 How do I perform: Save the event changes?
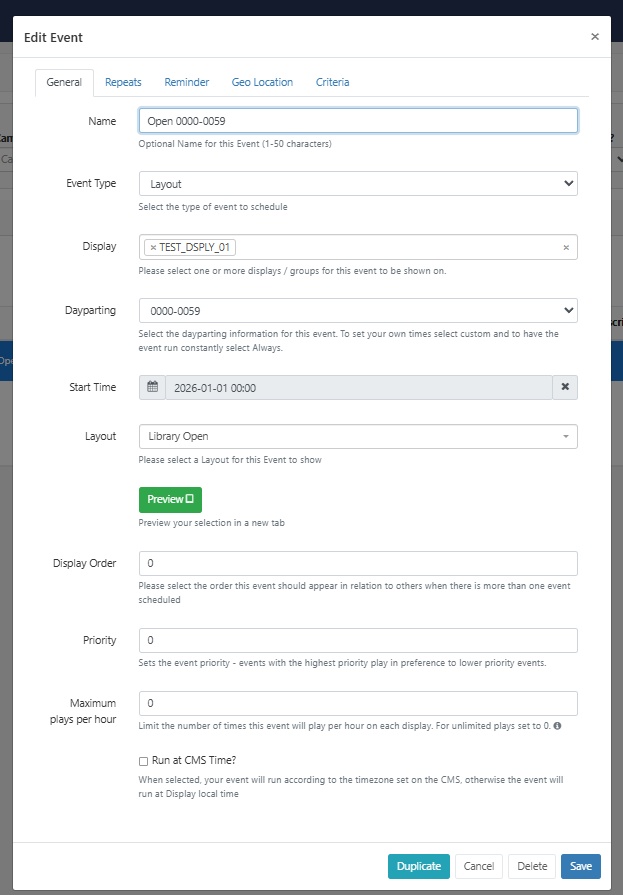click(x=580, y=866)
